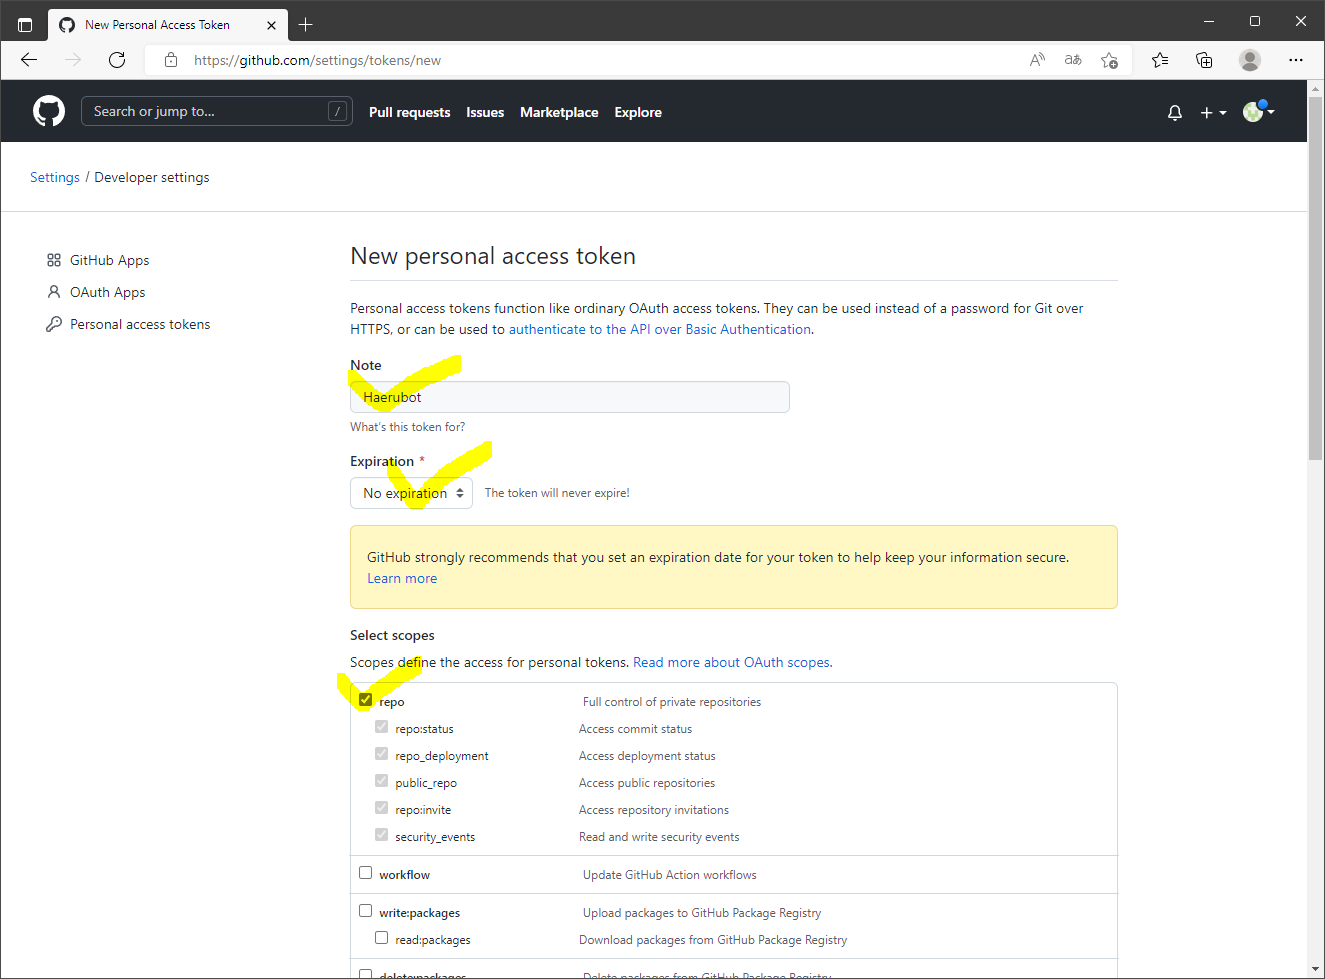
Task: Toggle the repo:status checkbox
Action: point(381,727)
